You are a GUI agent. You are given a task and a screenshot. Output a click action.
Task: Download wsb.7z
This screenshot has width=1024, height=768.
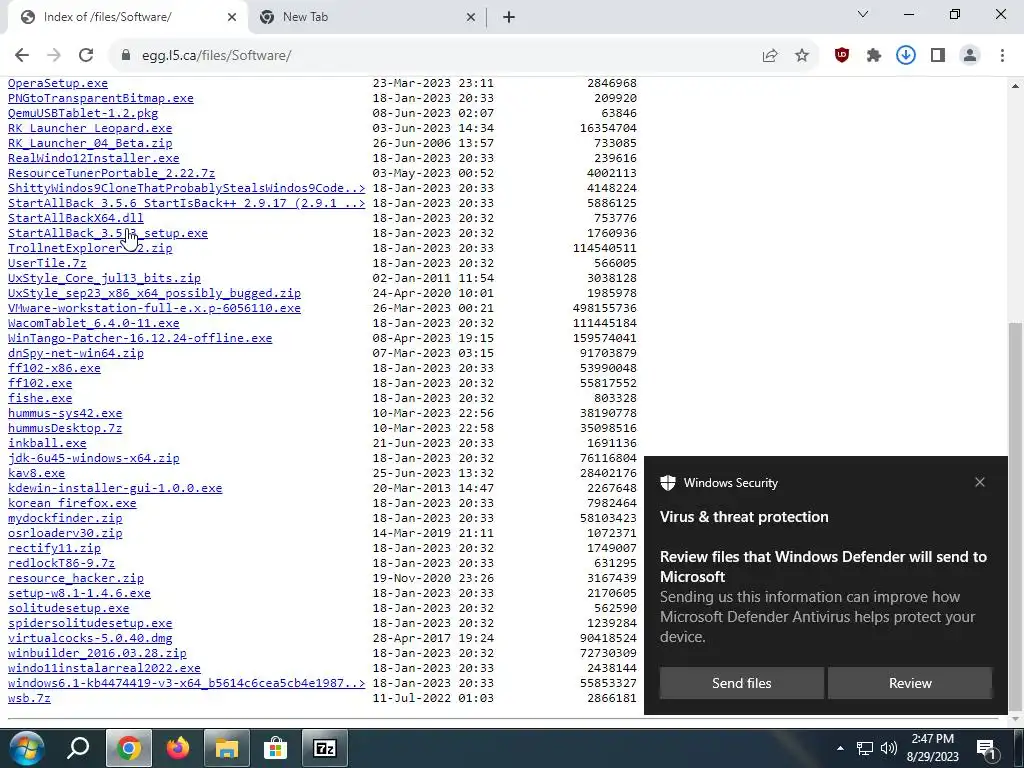pos(29,698)
